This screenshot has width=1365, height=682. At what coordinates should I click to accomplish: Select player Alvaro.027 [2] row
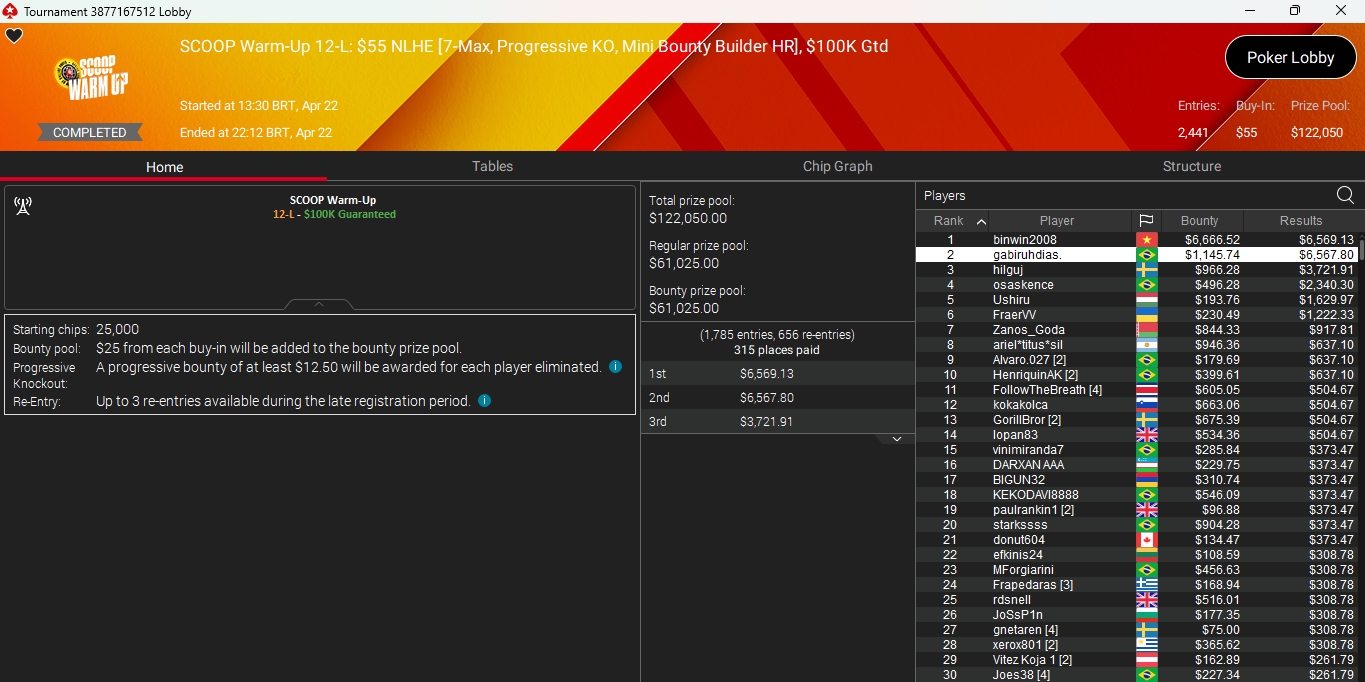pos(1137,360)
